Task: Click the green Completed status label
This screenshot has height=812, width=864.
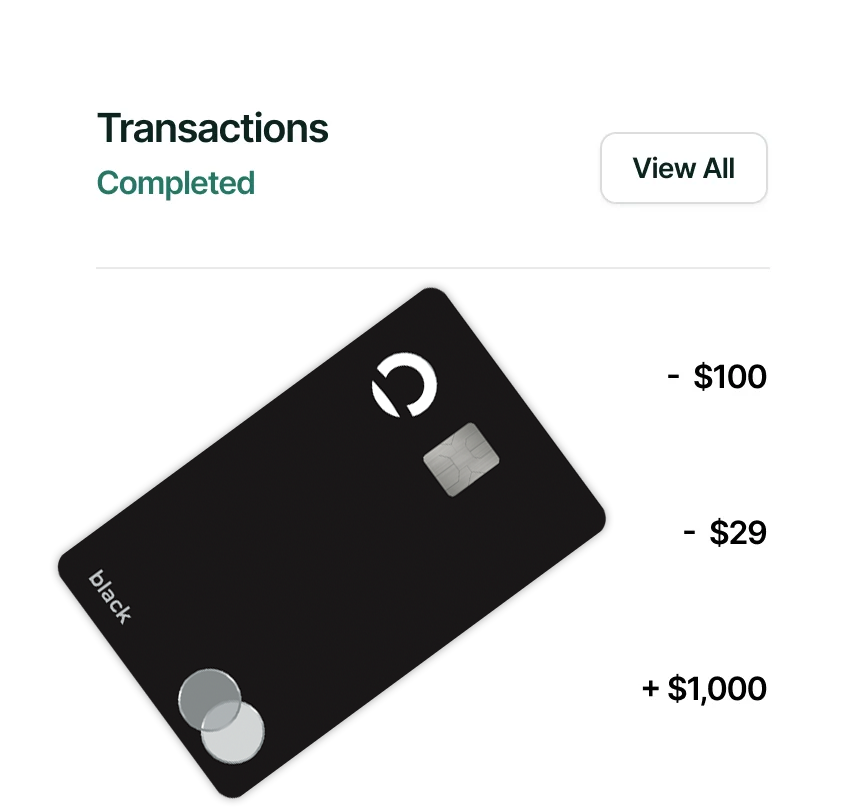Action: tap(175, 184)
